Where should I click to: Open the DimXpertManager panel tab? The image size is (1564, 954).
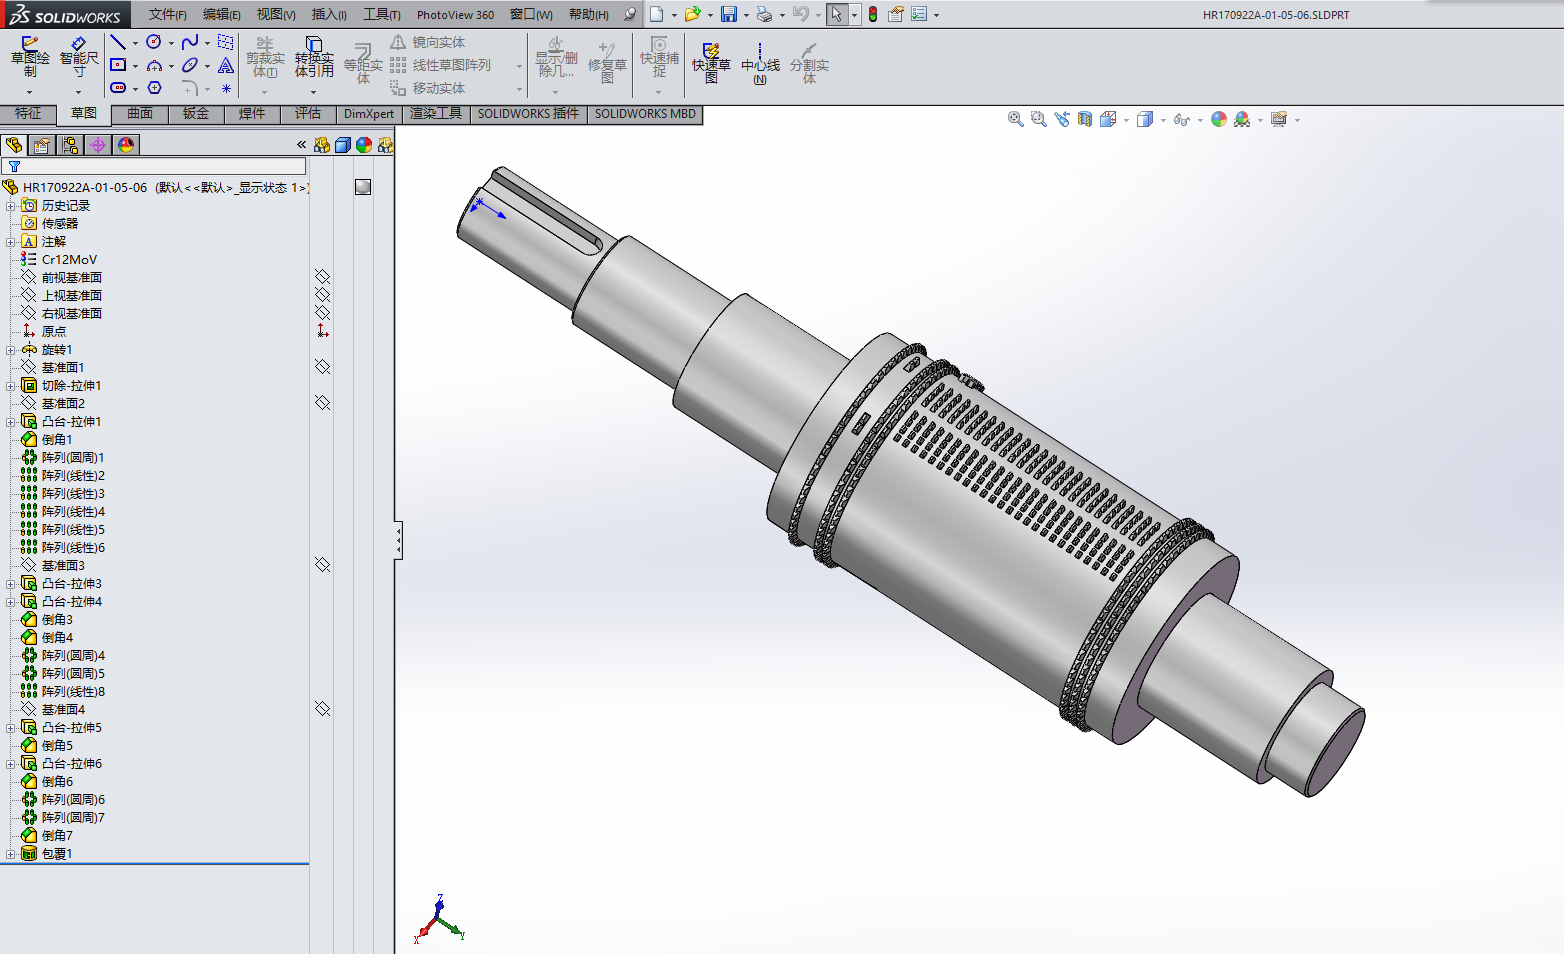[98, 145]
